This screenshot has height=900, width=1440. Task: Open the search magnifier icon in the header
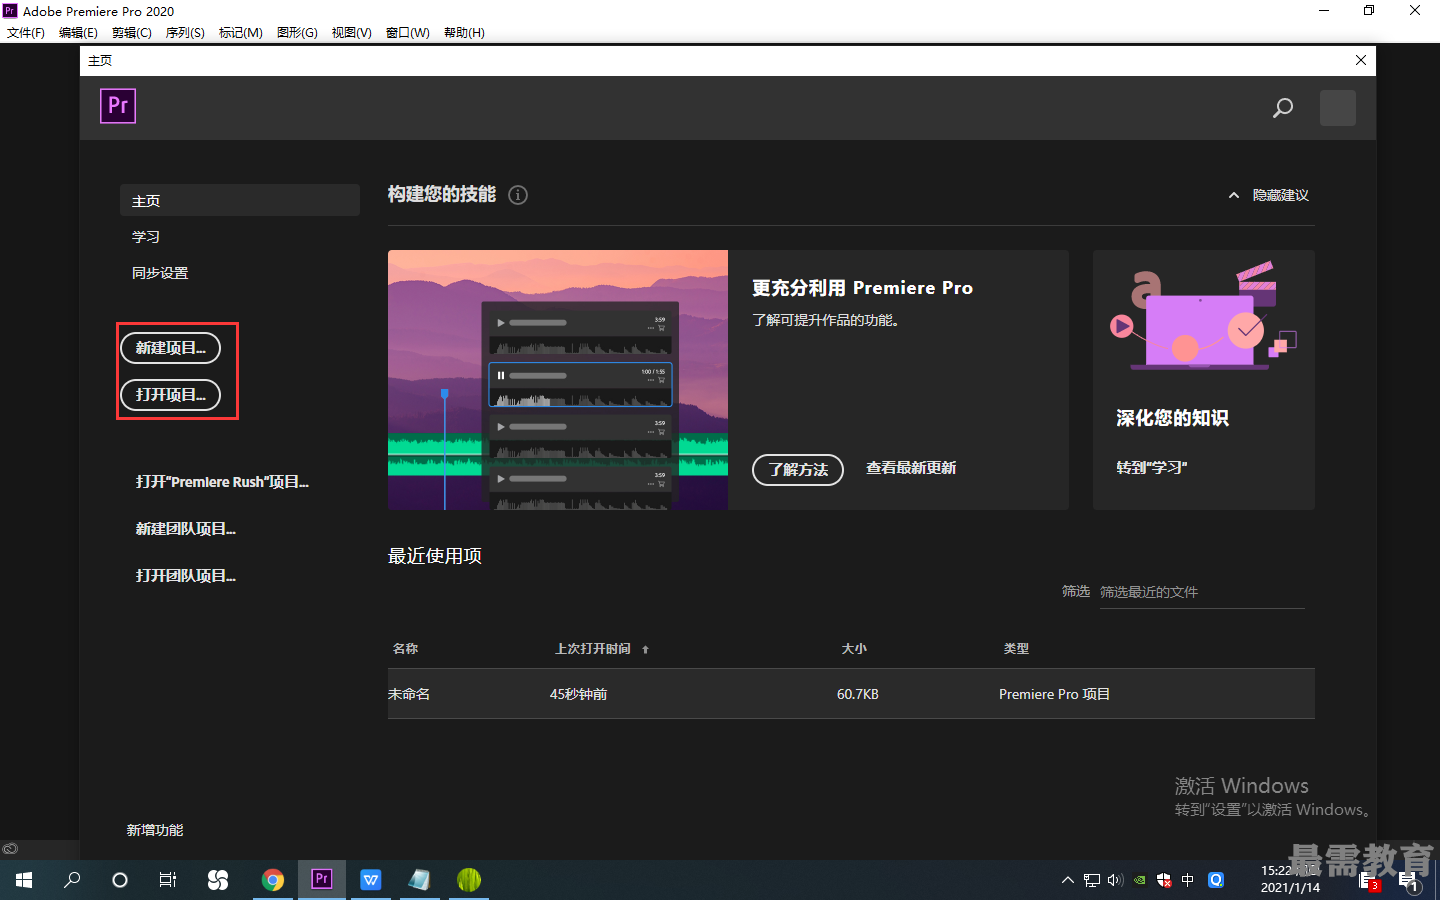1283,108
